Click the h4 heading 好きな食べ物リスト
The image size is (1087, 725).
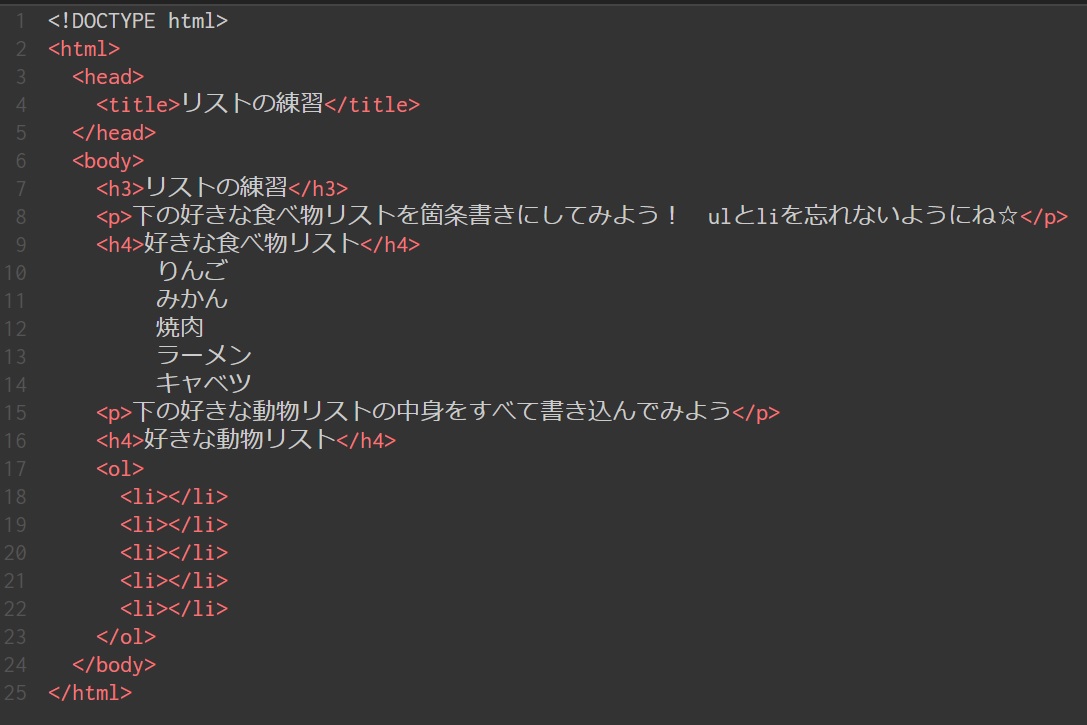251,244
